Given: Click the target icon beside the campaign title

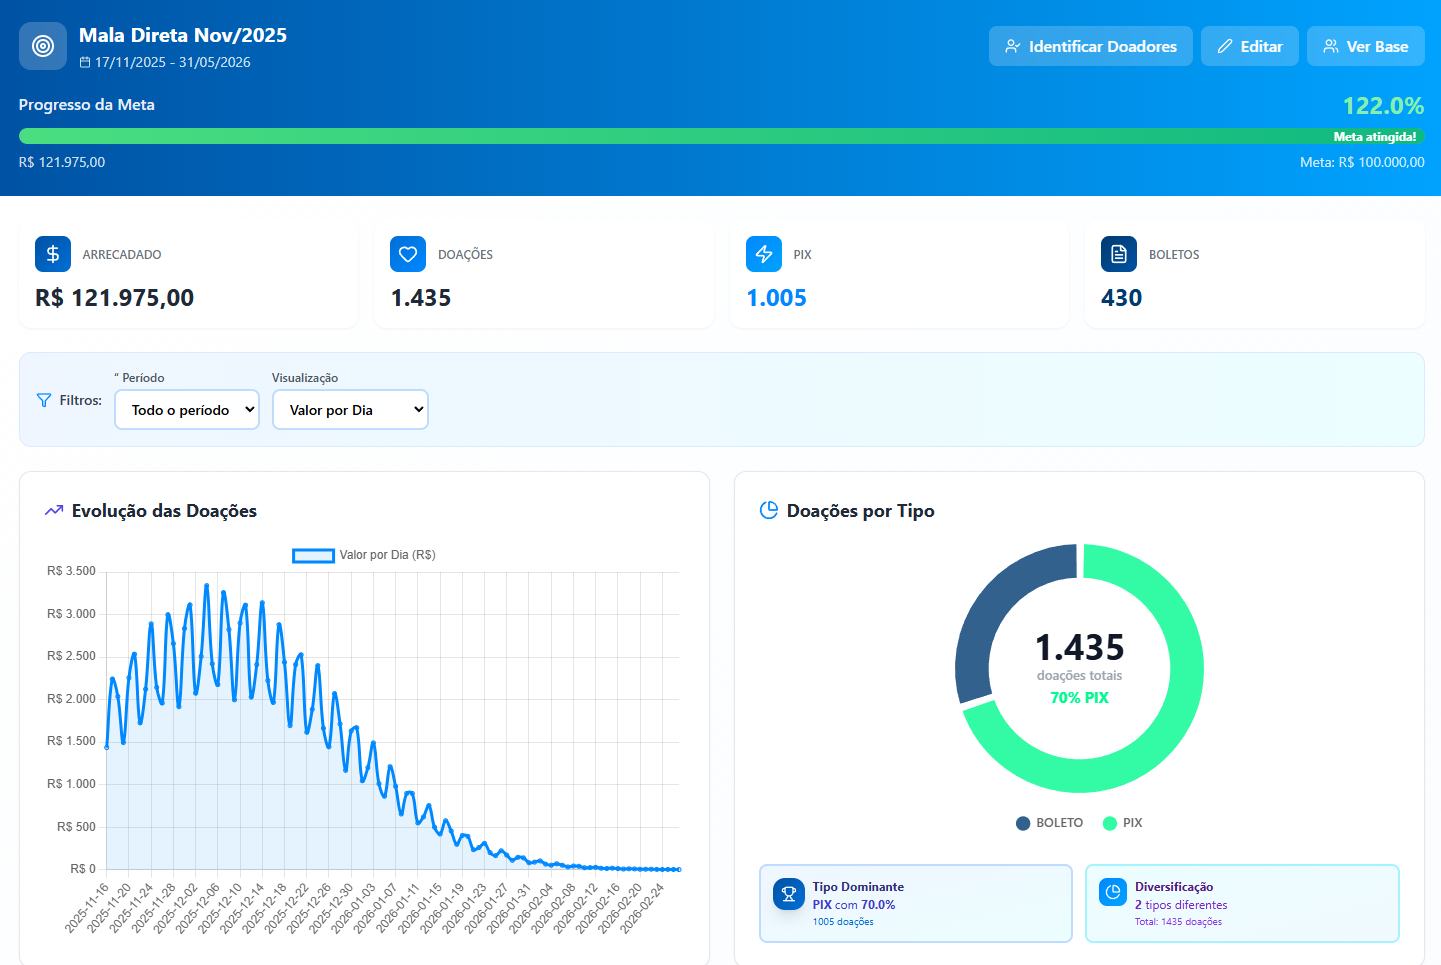Looking at the screenshot, I should point(42,45).
